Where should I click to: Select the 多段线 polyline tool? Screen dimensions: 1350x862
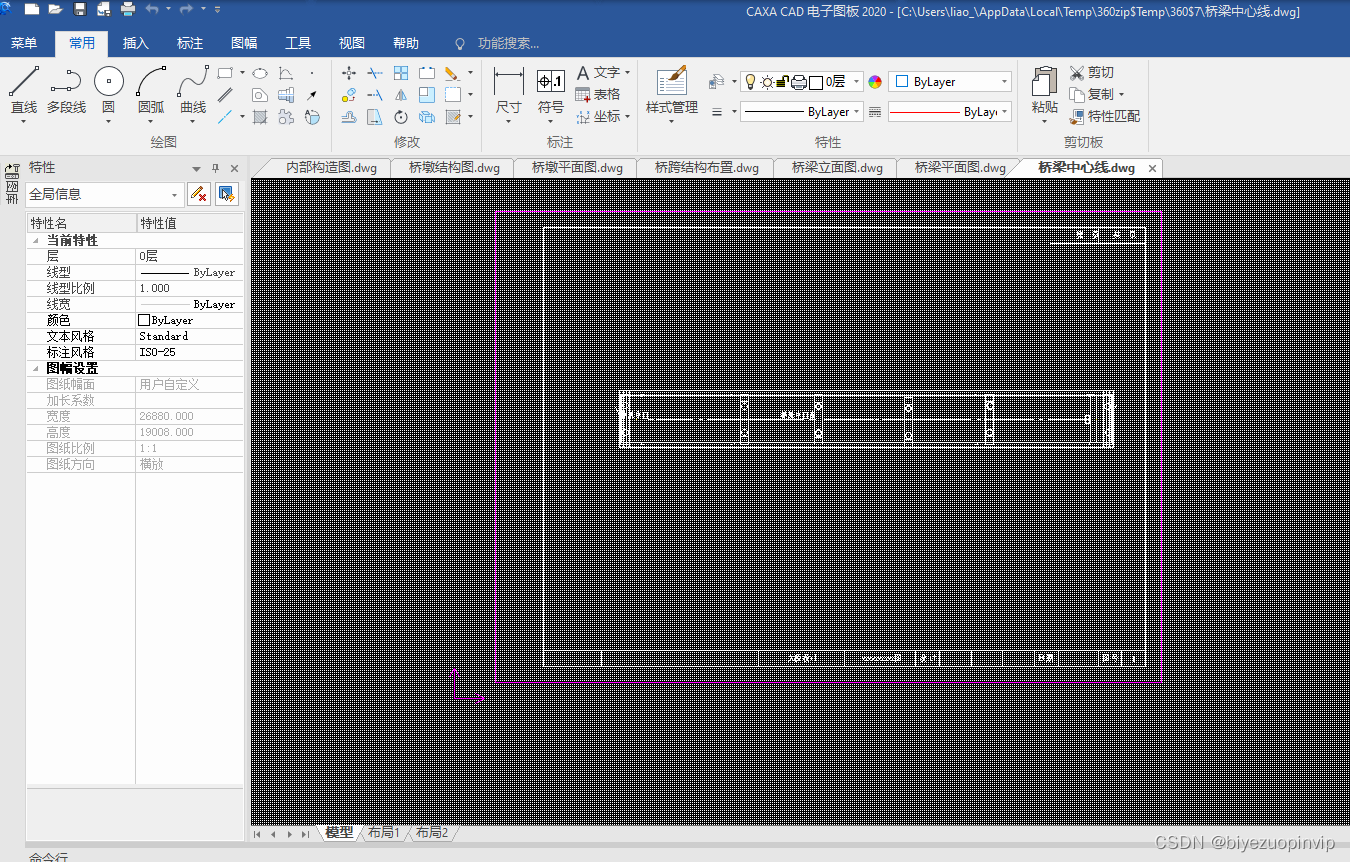[x=66, y=90]
